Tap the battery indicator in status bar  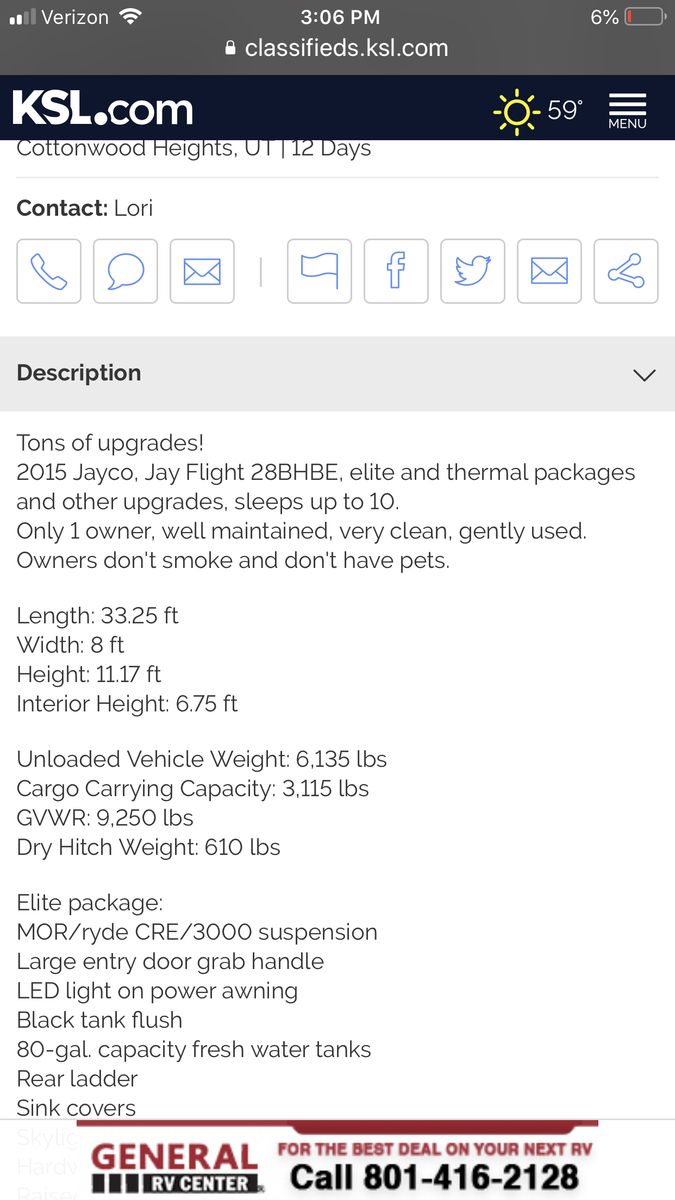644,17
